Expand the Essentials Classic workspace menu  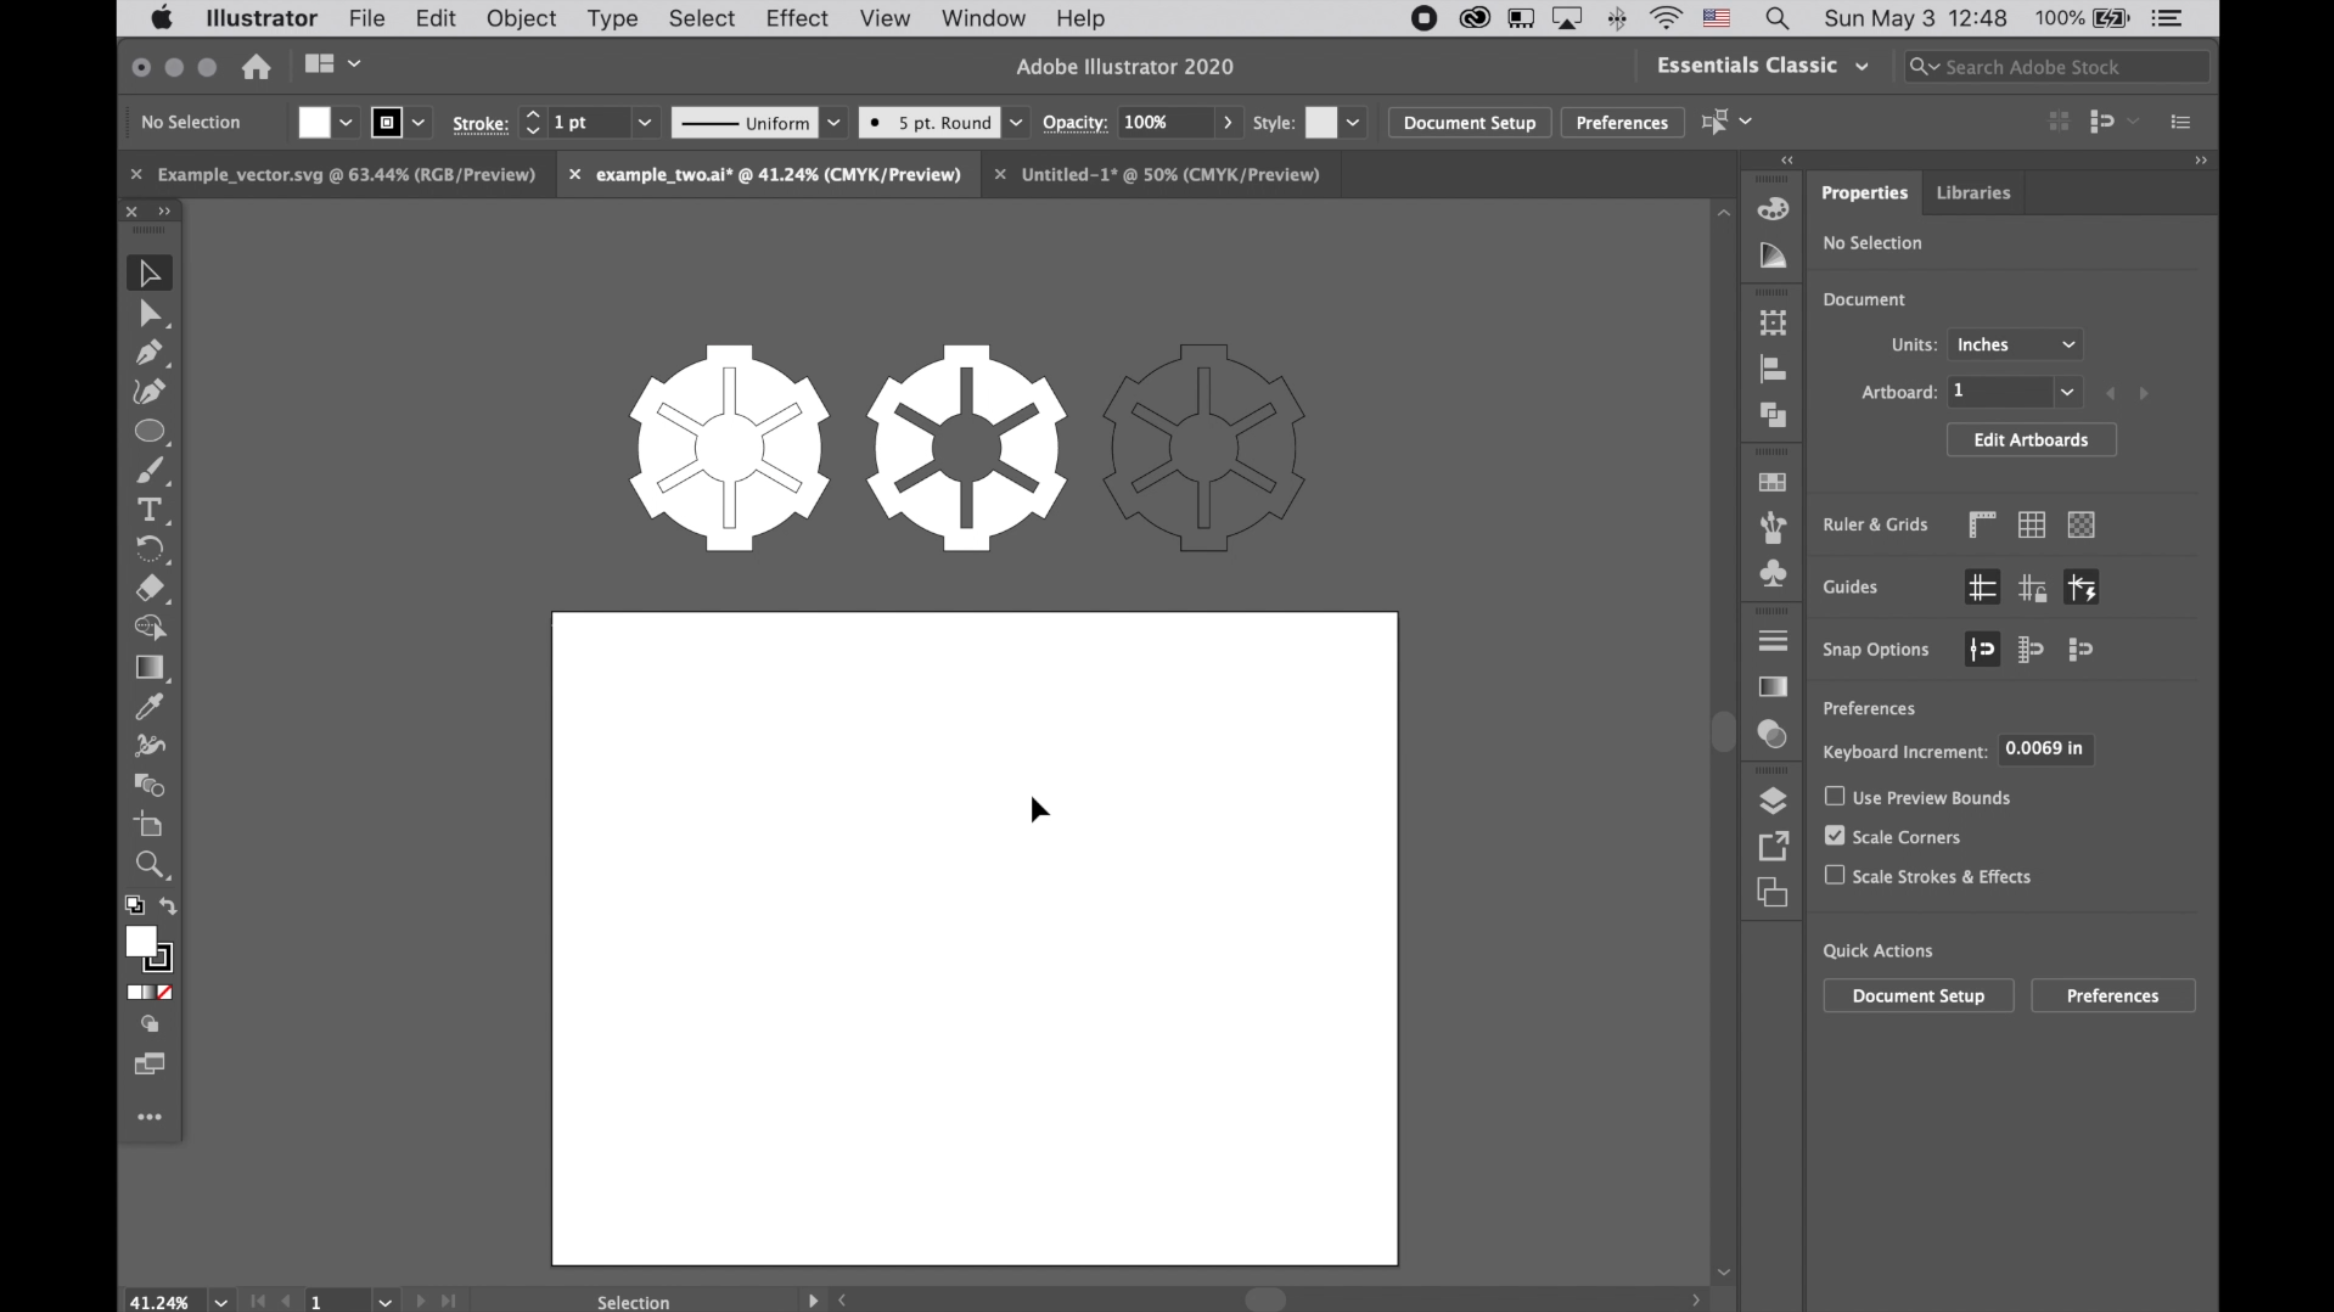[x=1762, y=66]
